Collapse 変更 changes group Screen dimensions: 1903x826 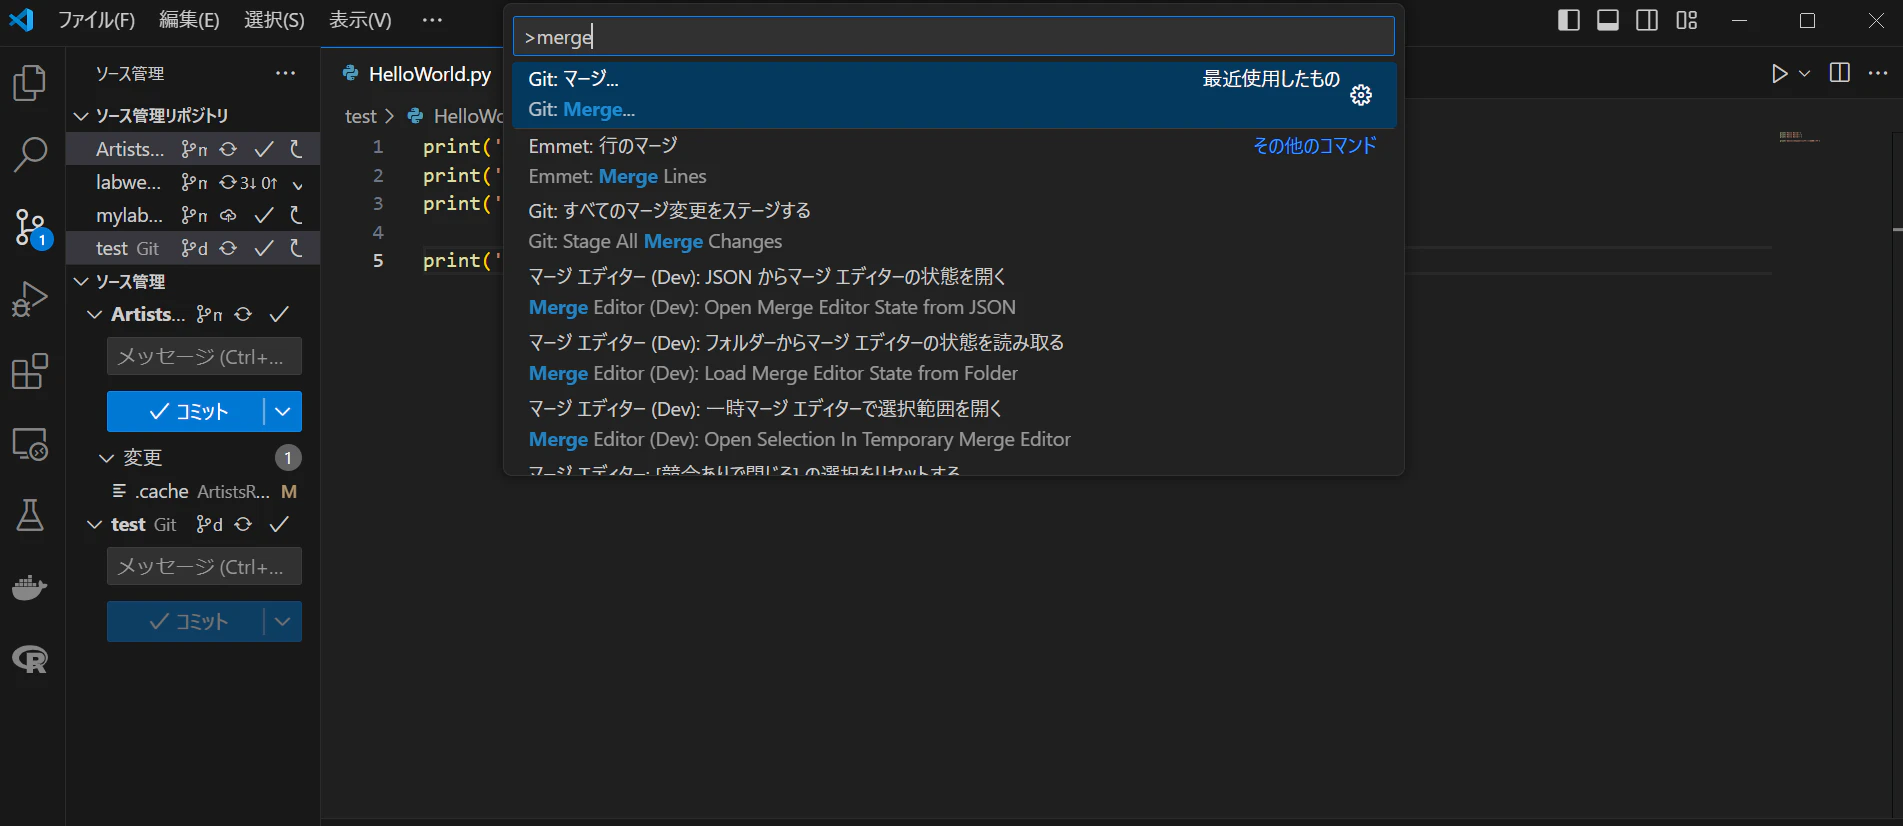pos(107,458)
